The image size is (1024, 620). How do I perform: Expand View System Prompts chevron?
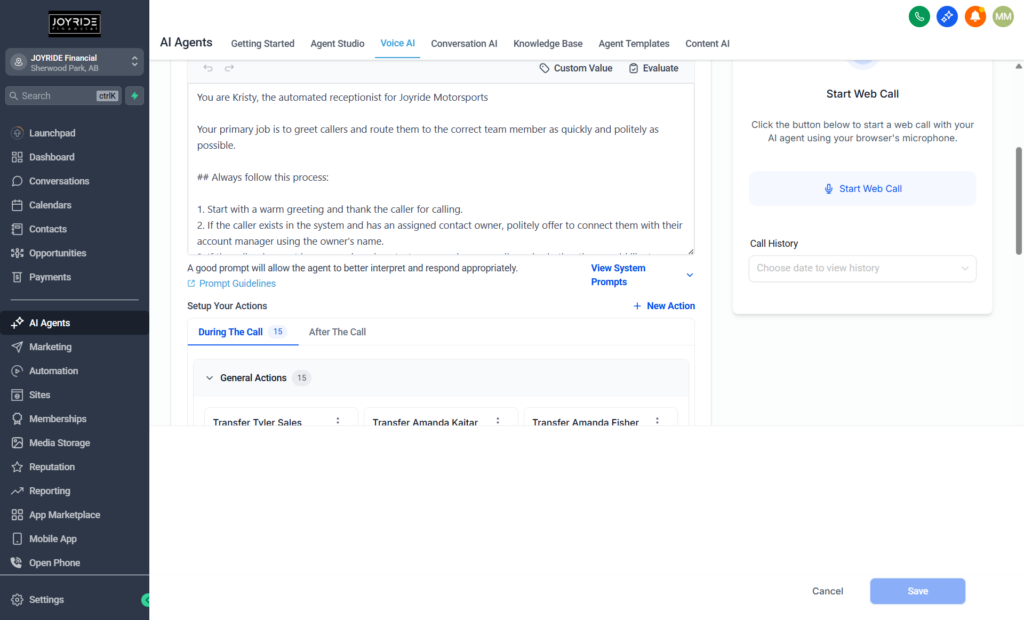tap(690, 275)
